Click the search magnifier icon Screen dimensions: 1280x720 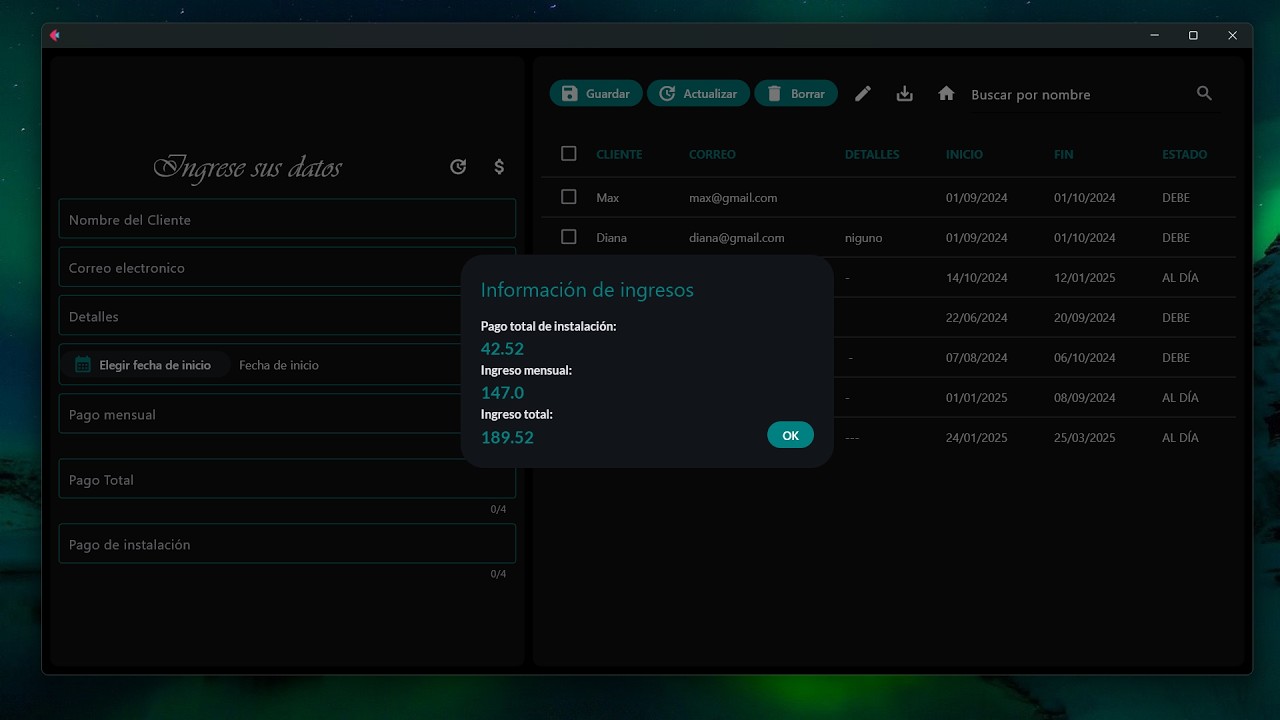point(1204,93)
